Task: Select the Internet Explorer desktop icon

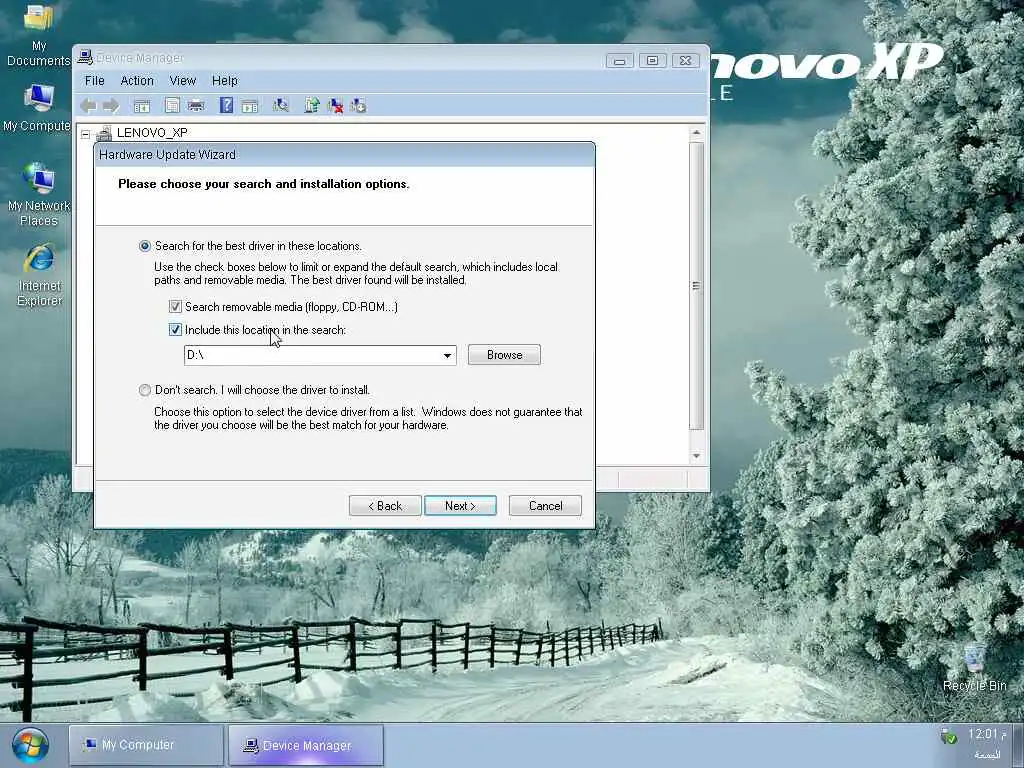Action: pyautogui.click(x=39, y=275)
